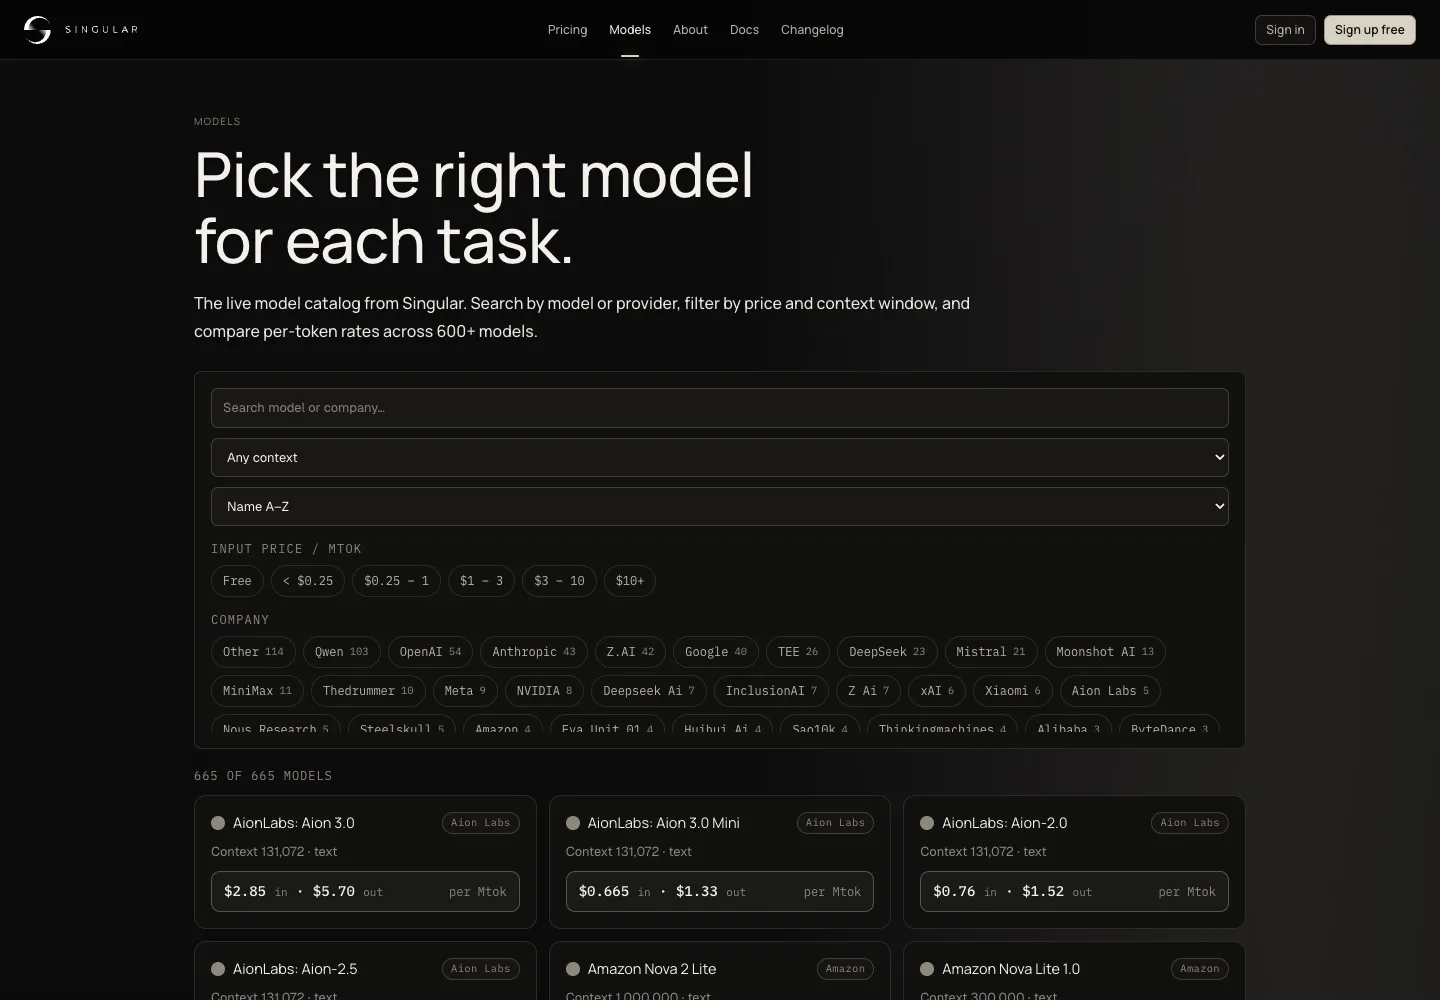The height and width of the screenshot is (1000, 1440).
Task: Filter by company Other 114
Action: [x=253, y=652]
